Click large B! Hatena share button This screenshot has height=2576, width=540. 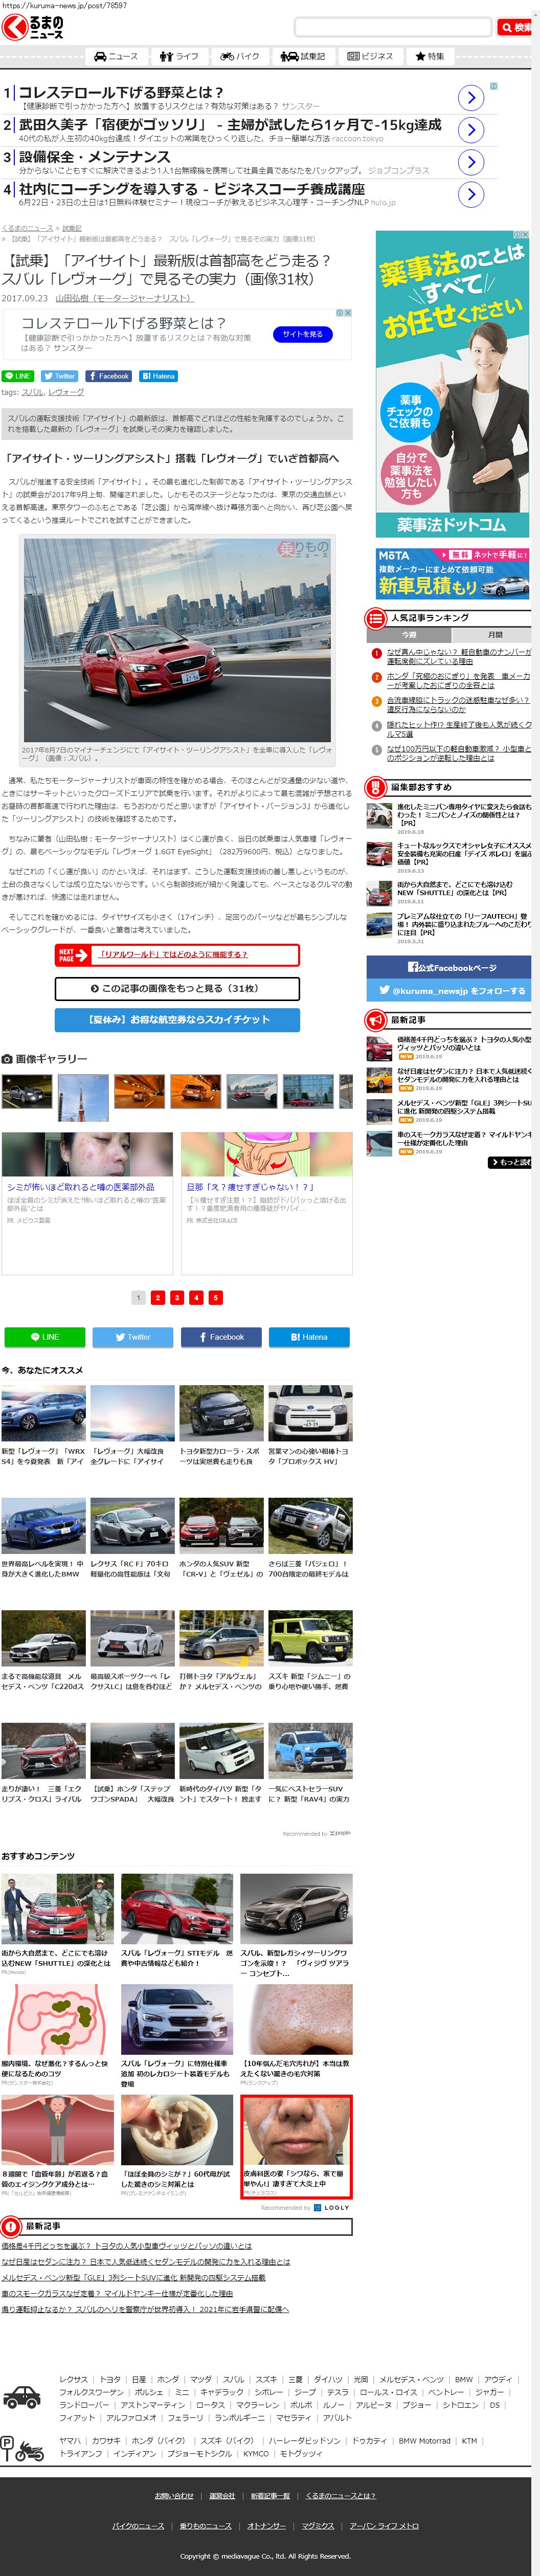[x=309, y=1337]
